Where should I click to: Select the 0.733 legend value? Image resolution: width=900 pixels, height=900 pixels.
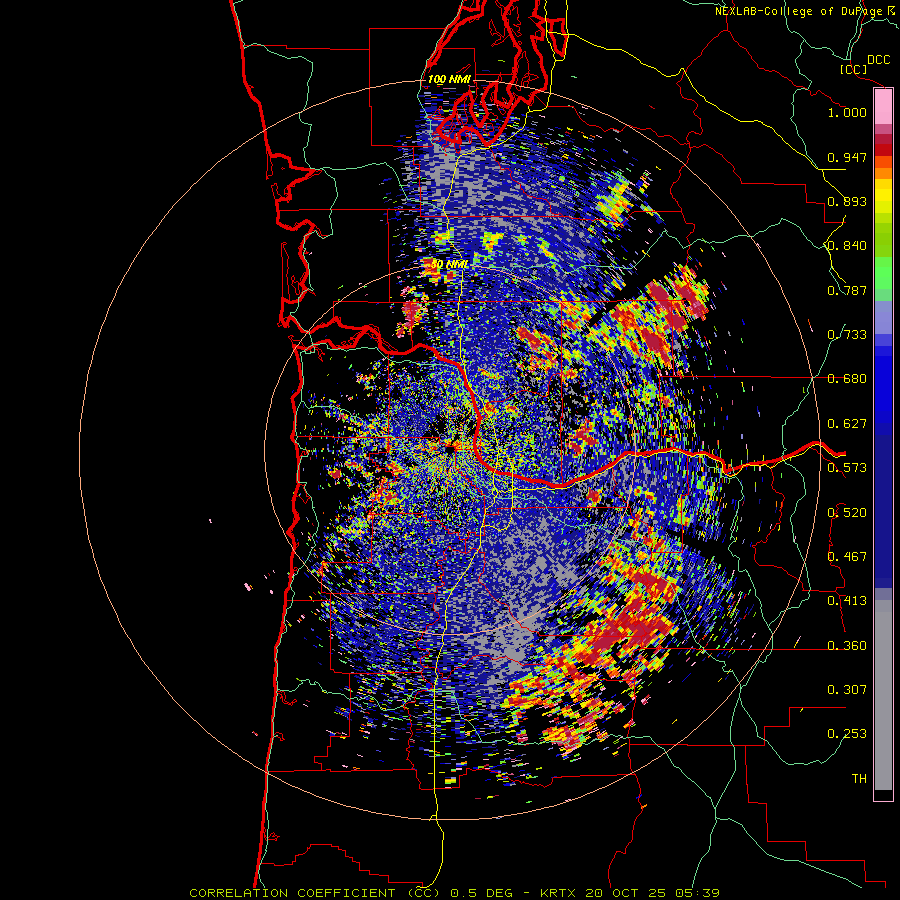[847, 335]
